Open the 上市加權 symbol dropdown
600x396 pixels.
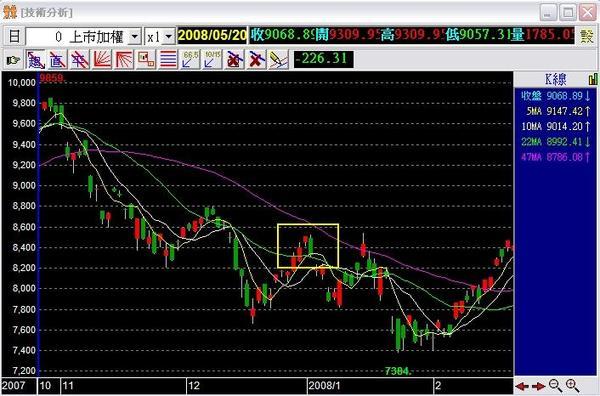pyautogui.click(x=135, y=37)
